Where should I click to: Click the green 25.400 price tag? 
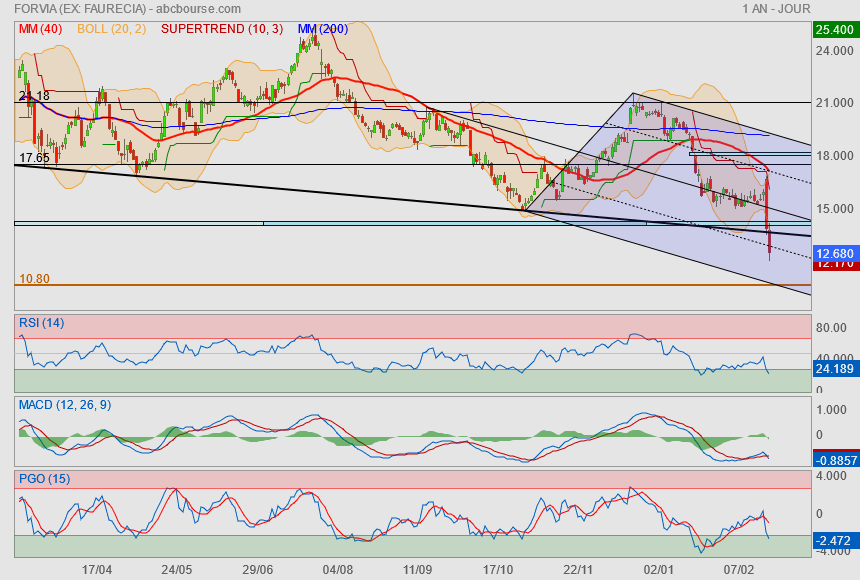pos(834,30)
